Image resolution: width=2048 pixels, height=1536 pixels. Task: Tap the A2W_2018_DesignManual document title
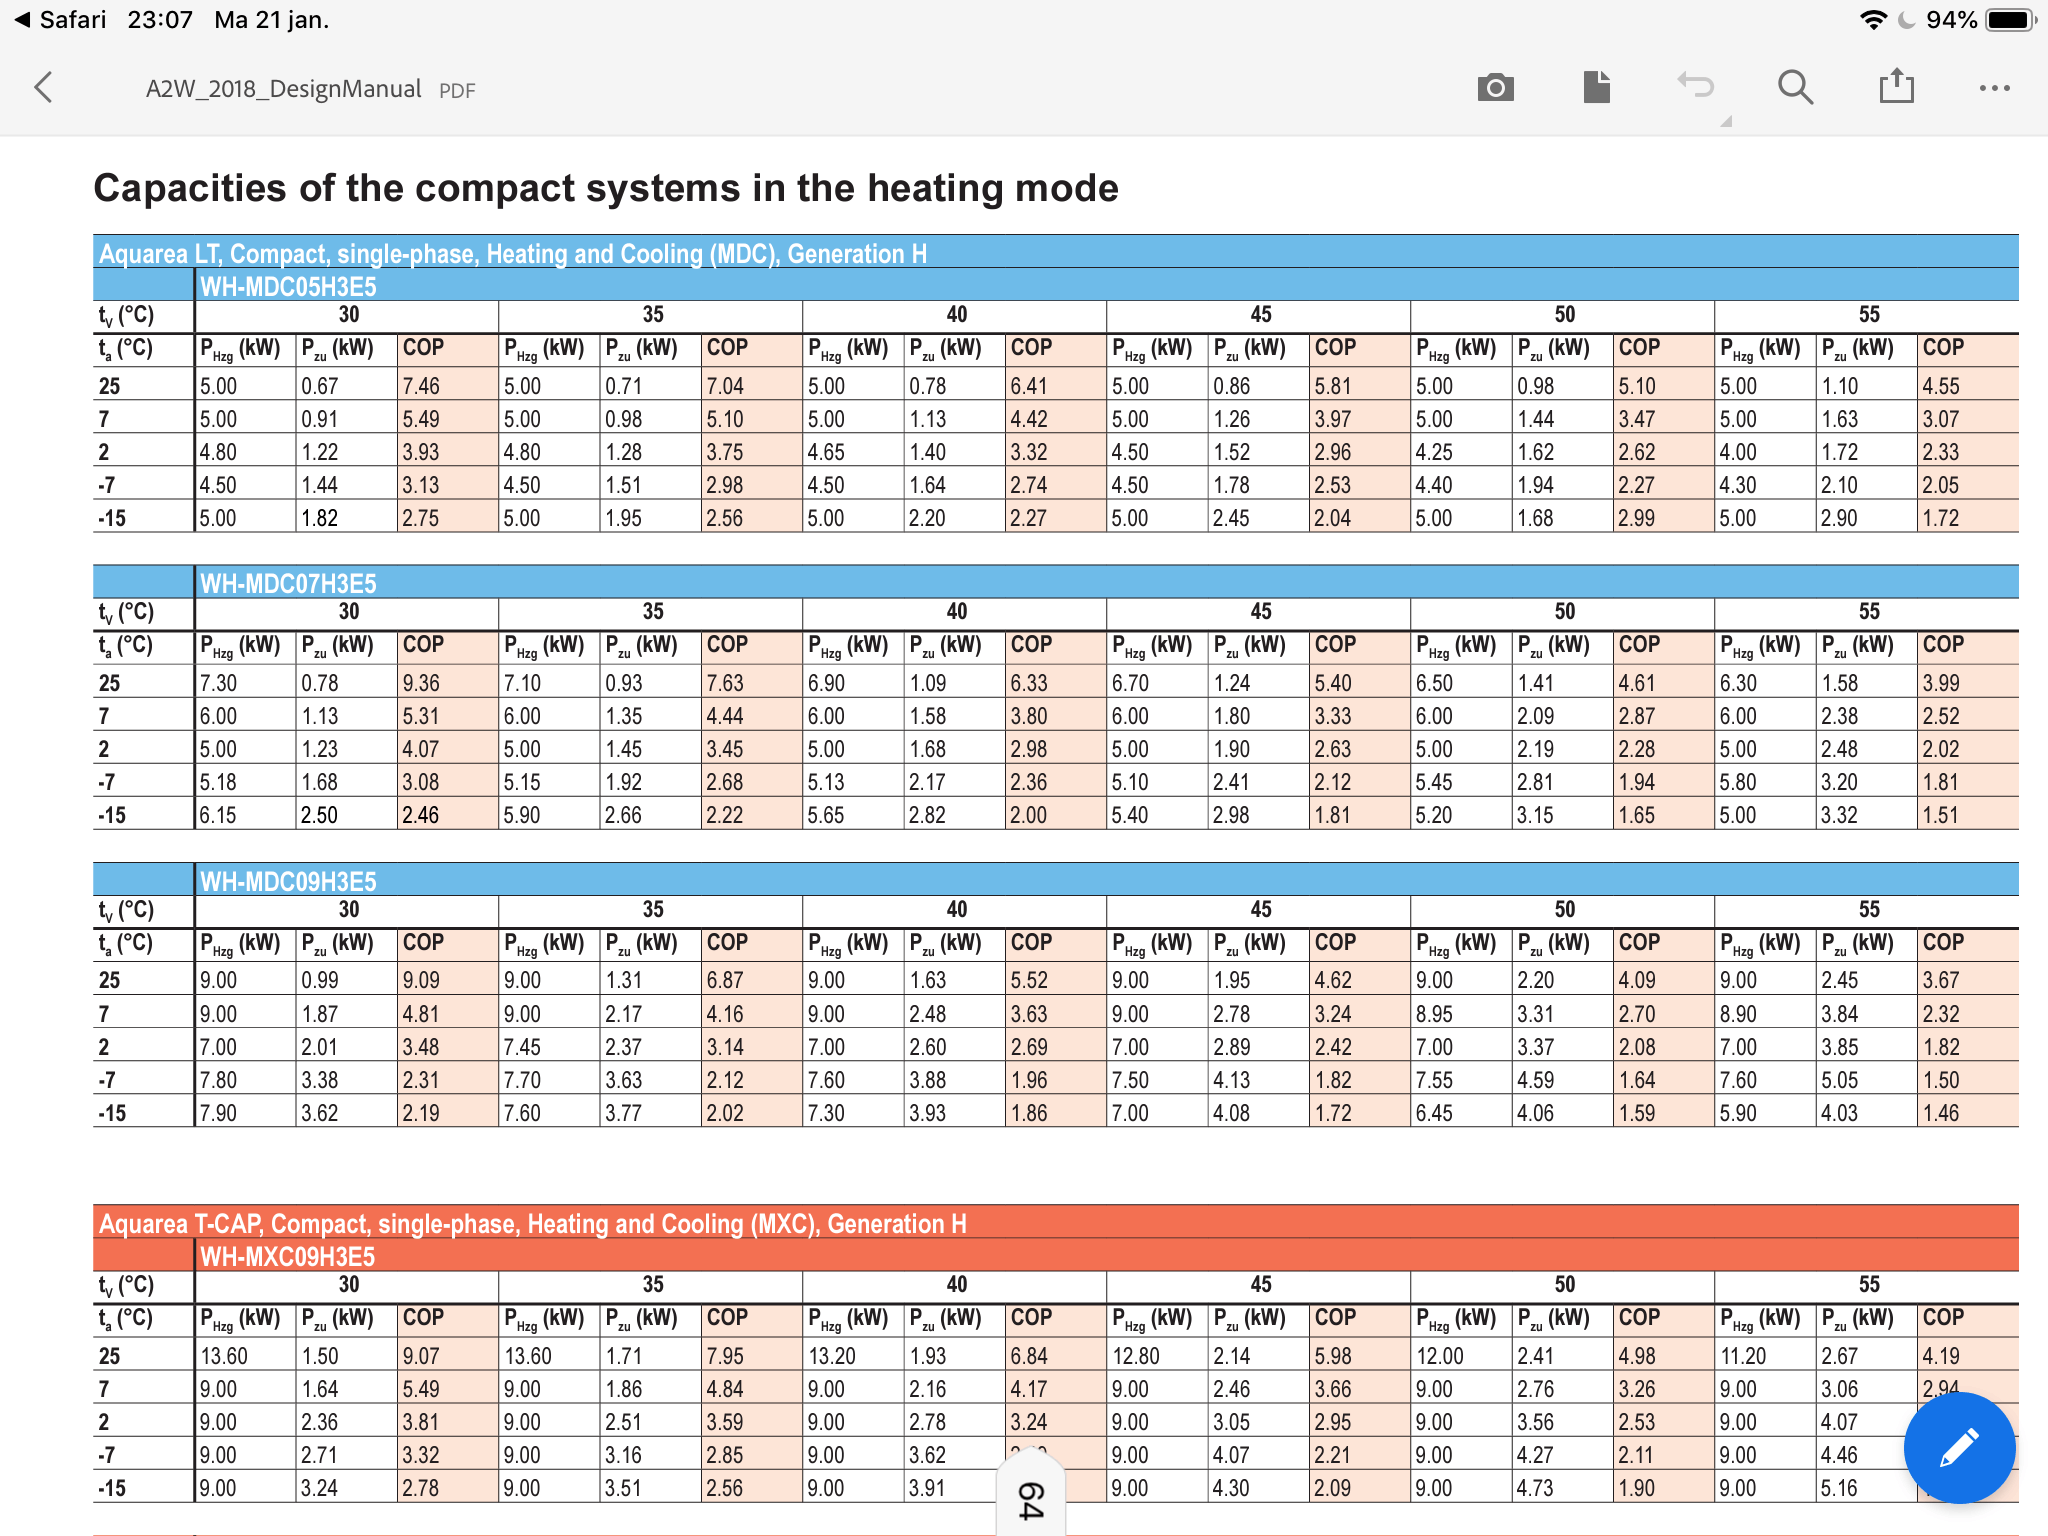tap(283, 89)
